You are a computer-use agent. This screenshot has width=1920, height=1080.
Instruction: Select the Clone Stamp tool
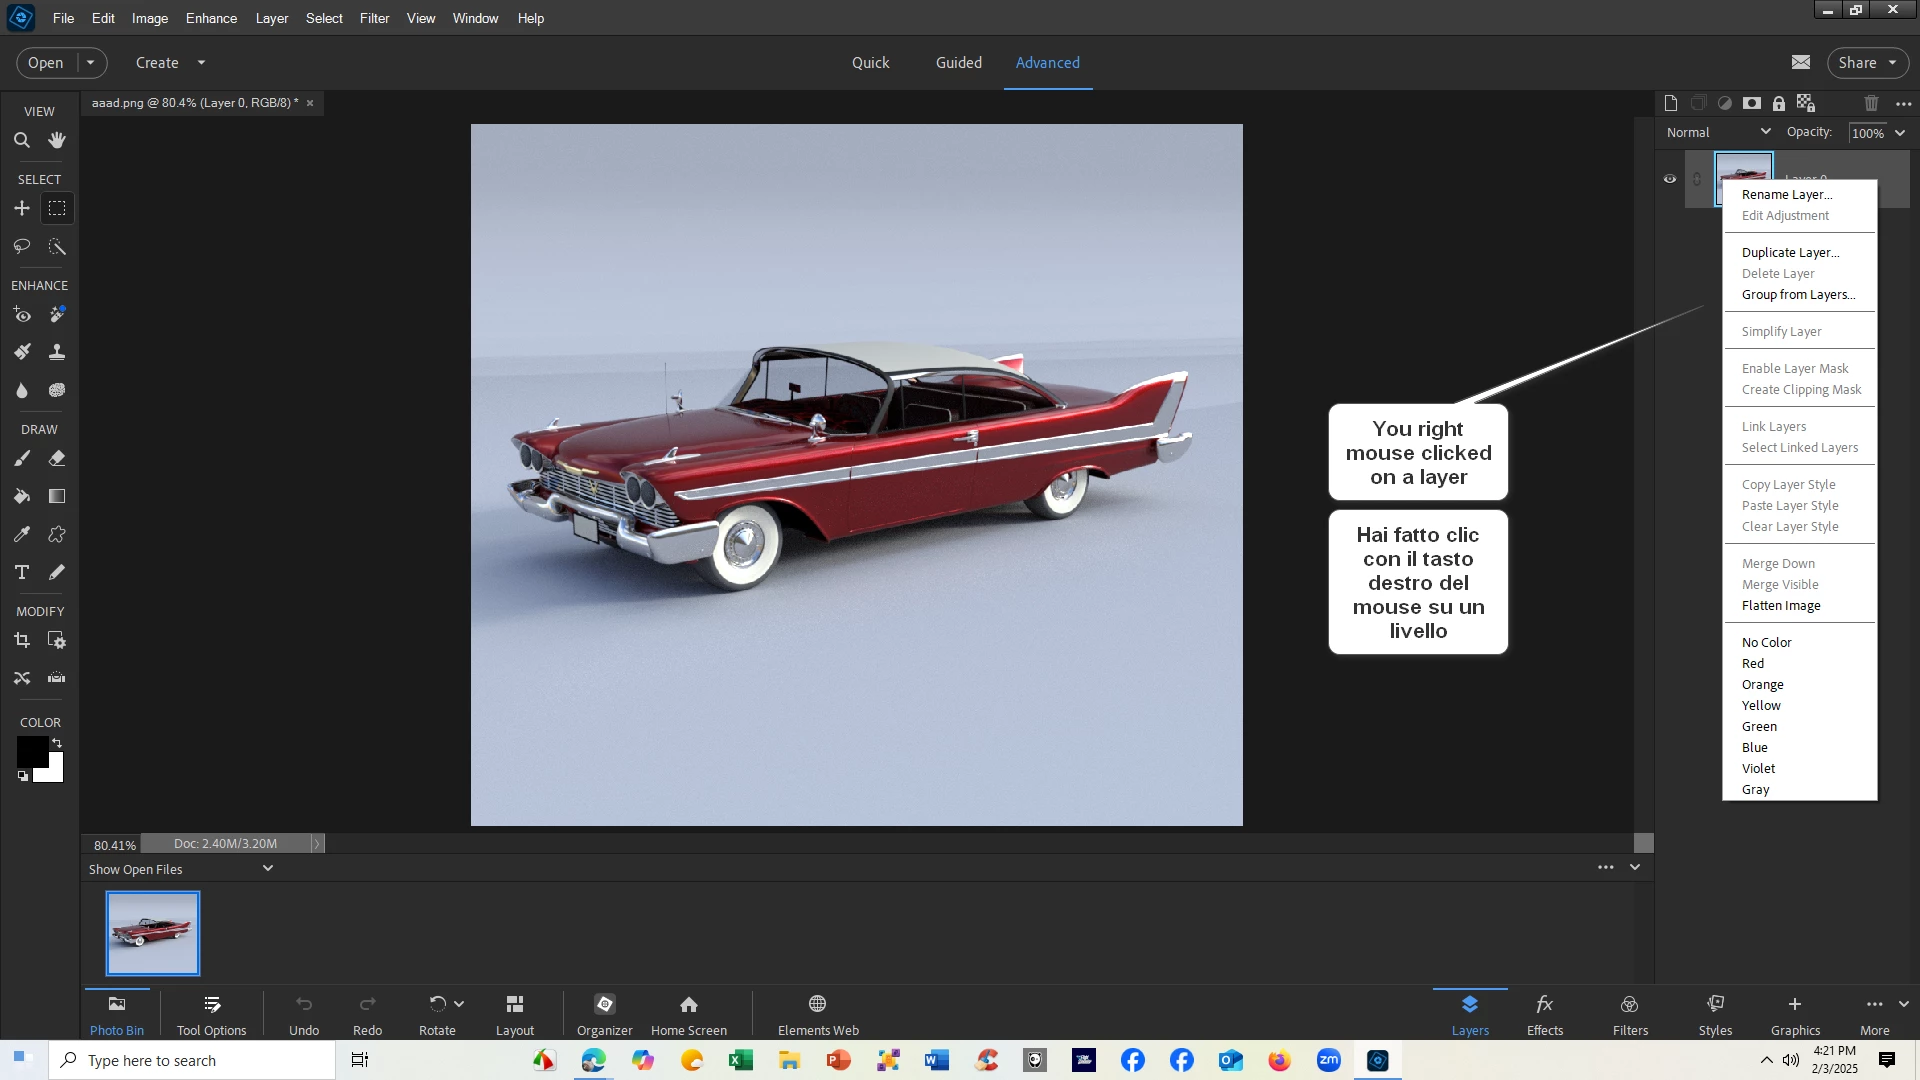click(57, 352)
